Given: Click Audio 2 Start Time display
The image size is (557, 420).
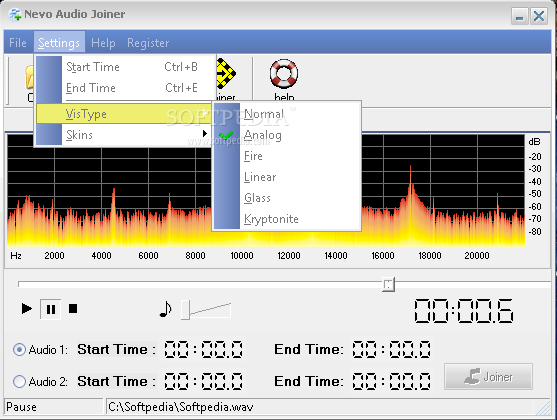Looking at the screenshot, I should point(203,381).
